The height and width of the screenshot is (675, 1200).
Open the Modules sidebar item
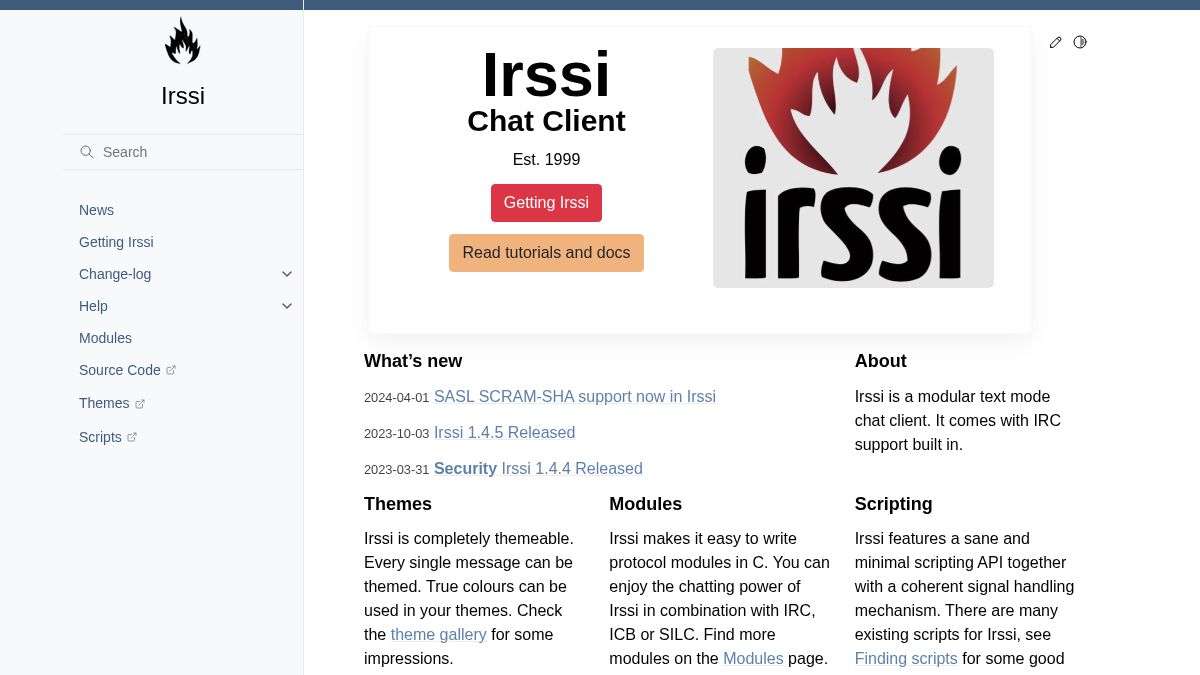click(x=105, y=338)
